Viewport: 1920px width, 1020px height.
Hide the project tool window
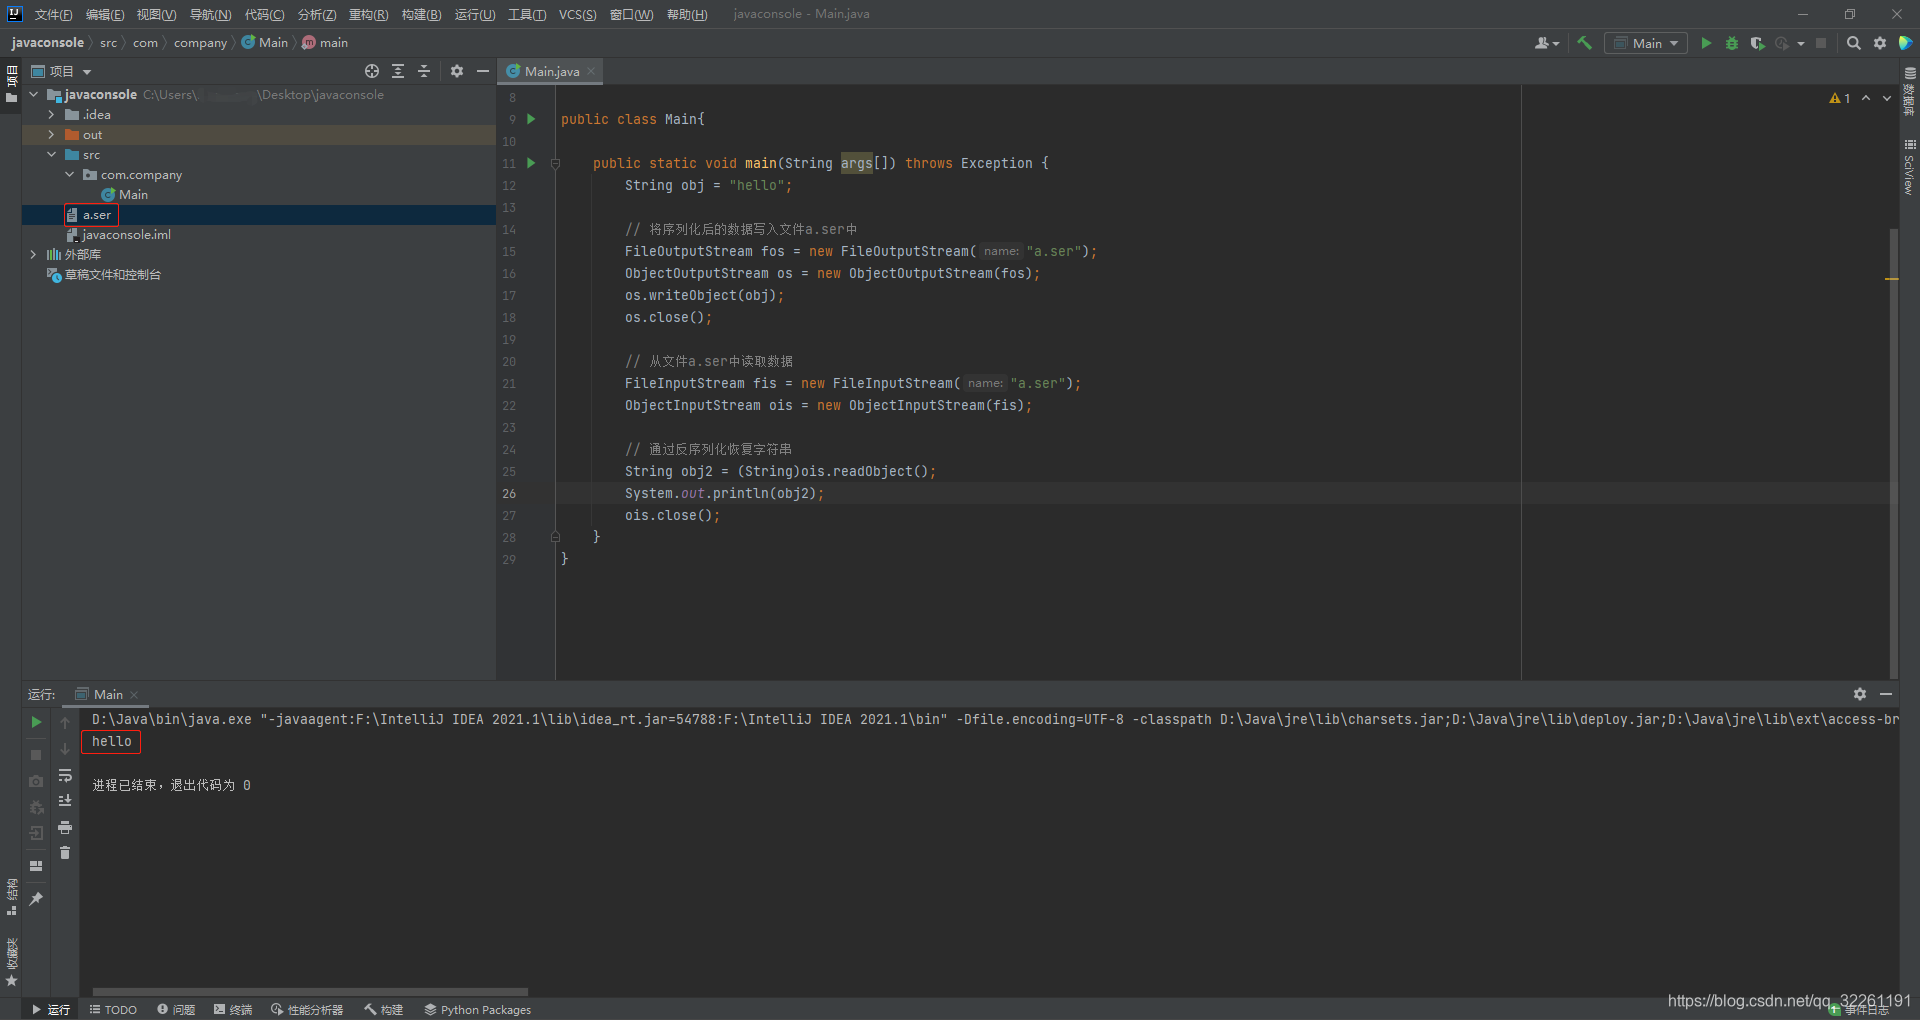click(483, 71)
